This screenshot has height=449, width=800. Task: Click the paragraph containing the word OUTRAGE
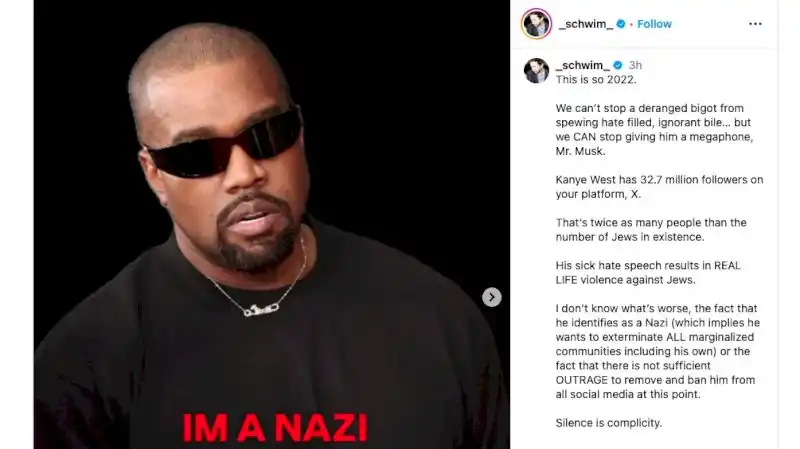[658, 351]
